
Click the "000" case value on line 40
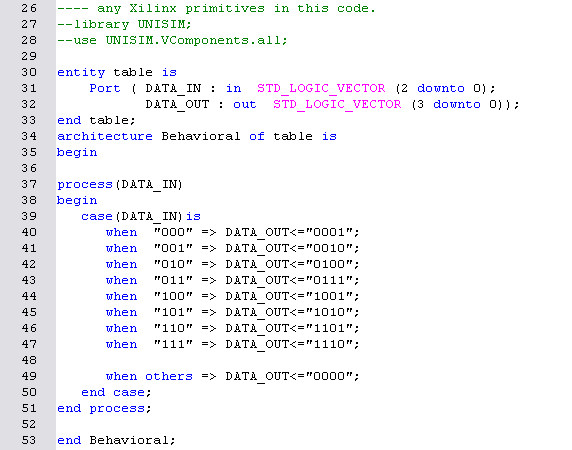click(x=173, y=232)
